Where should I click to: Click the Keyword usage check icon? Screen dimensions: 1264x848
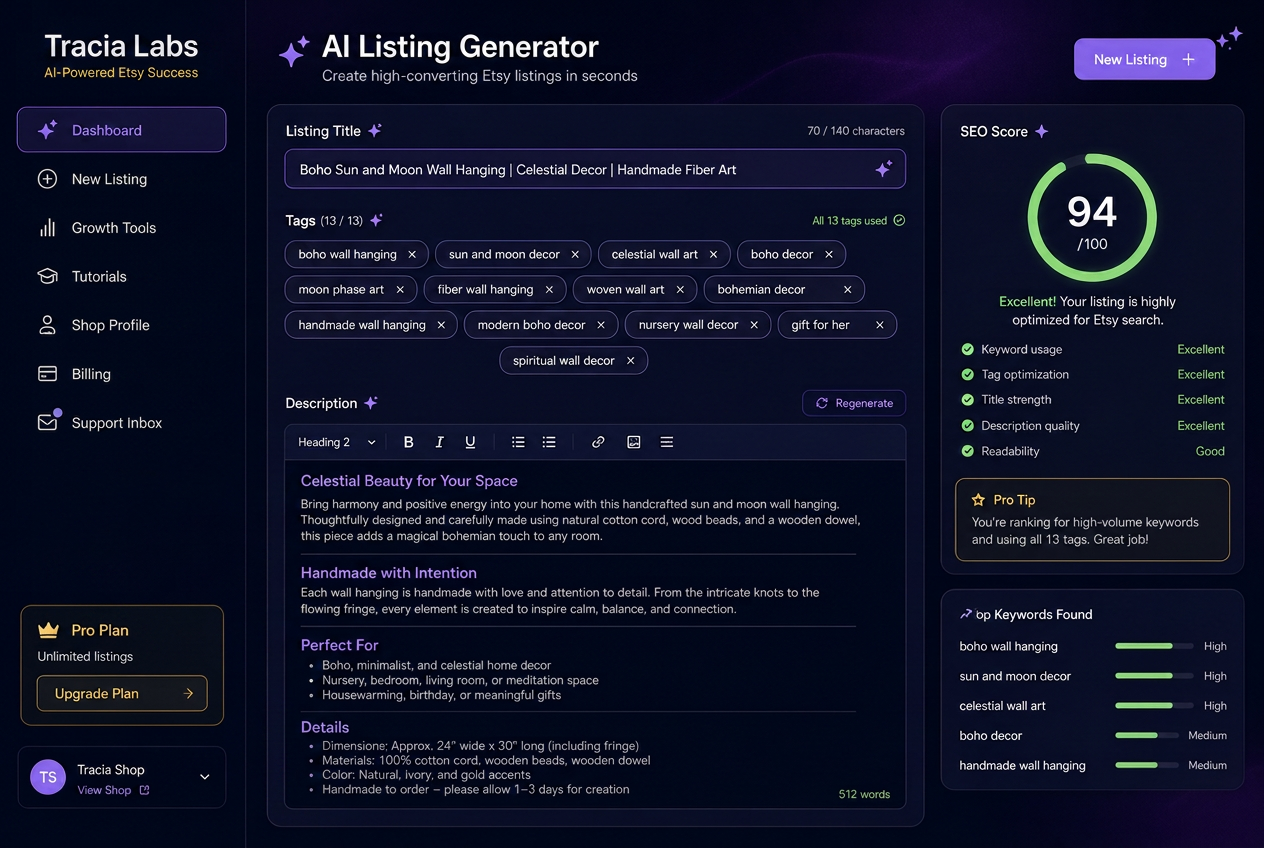coord(967,349)
